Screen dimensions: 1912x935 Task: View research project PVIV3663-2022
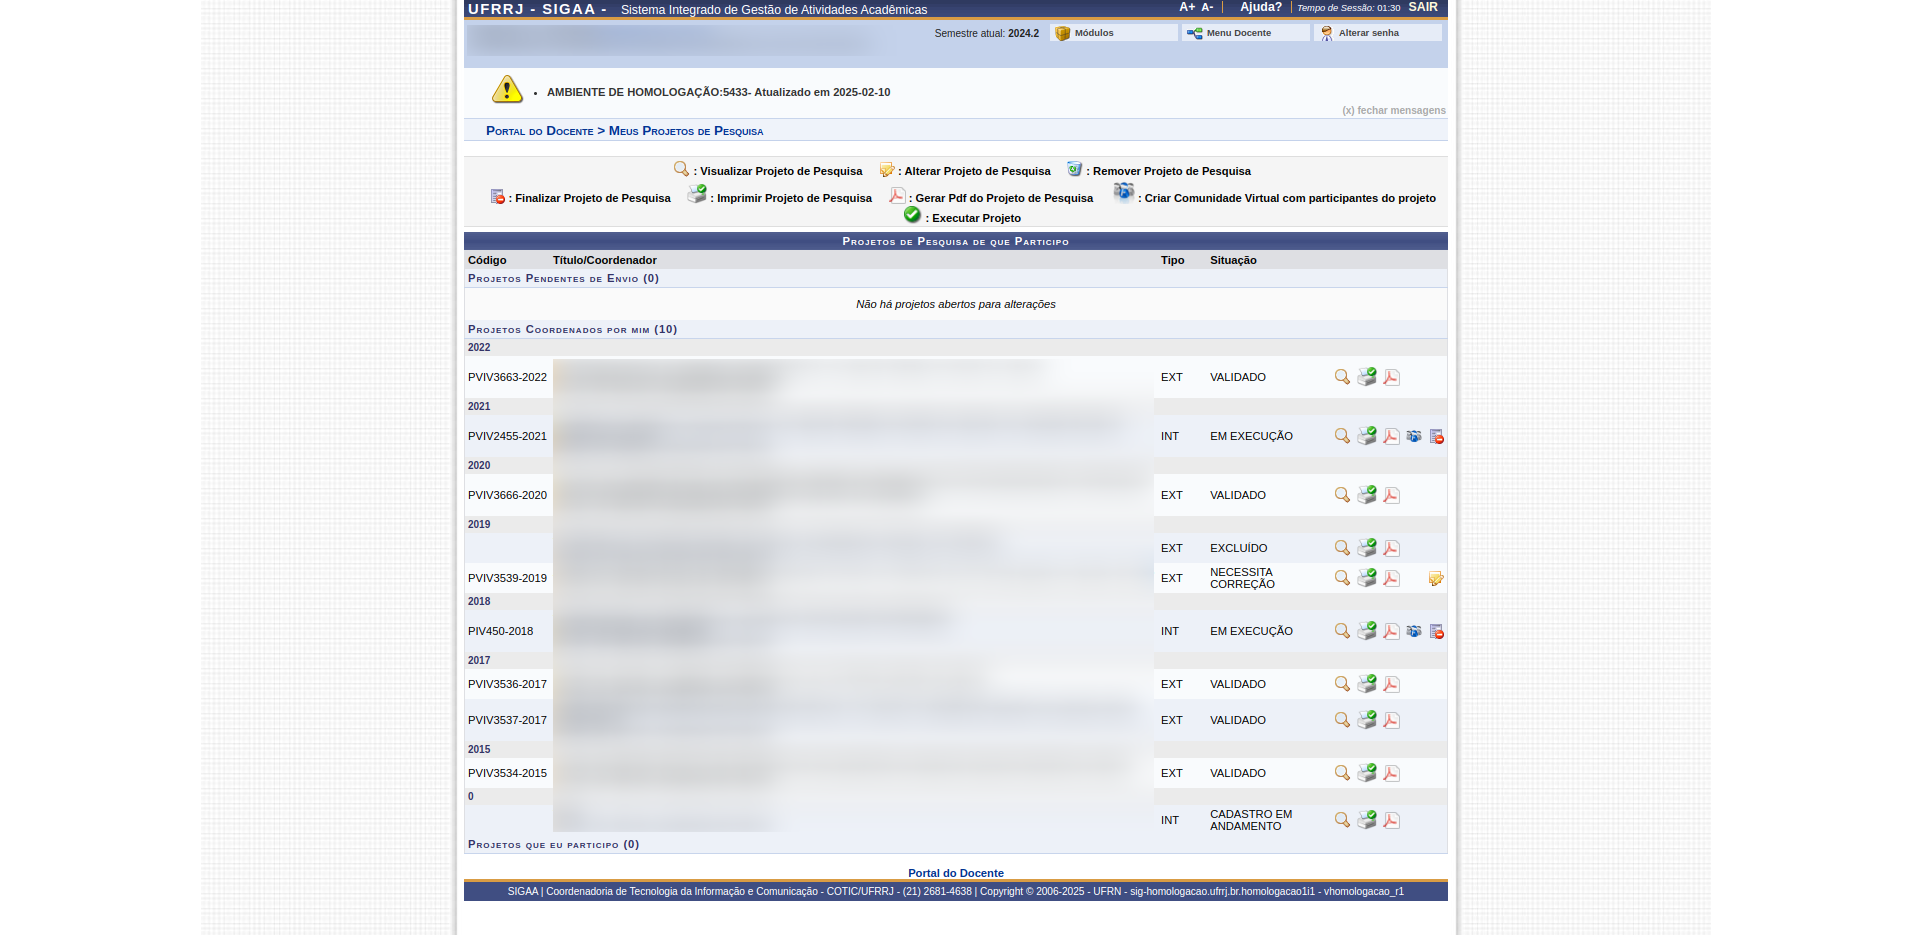(1342, 377)
